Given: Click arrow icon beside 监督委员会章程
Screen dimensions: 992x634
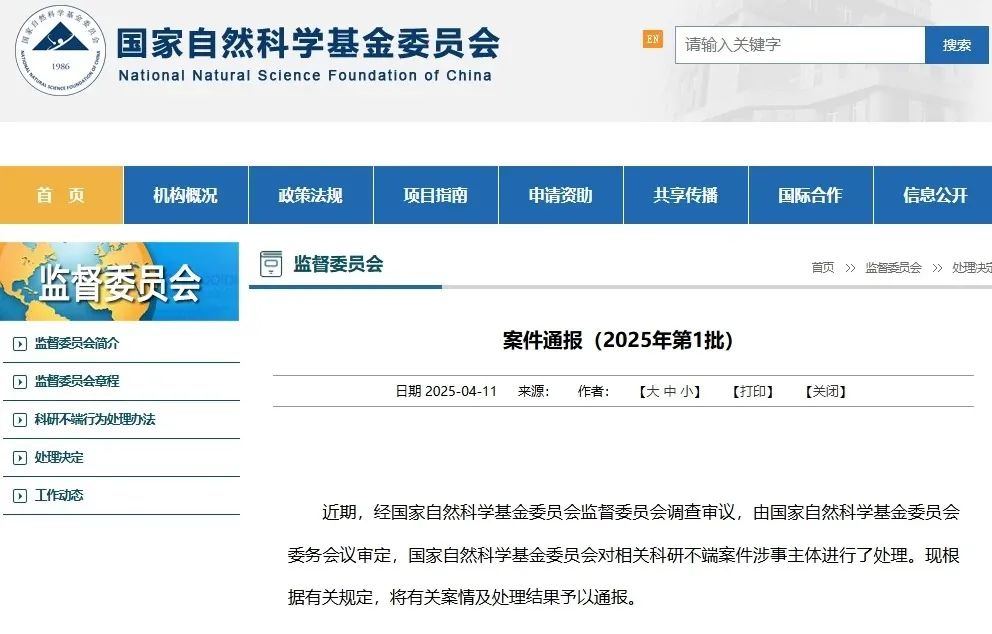Looking at the screenshot, I should tap(19, 382).
